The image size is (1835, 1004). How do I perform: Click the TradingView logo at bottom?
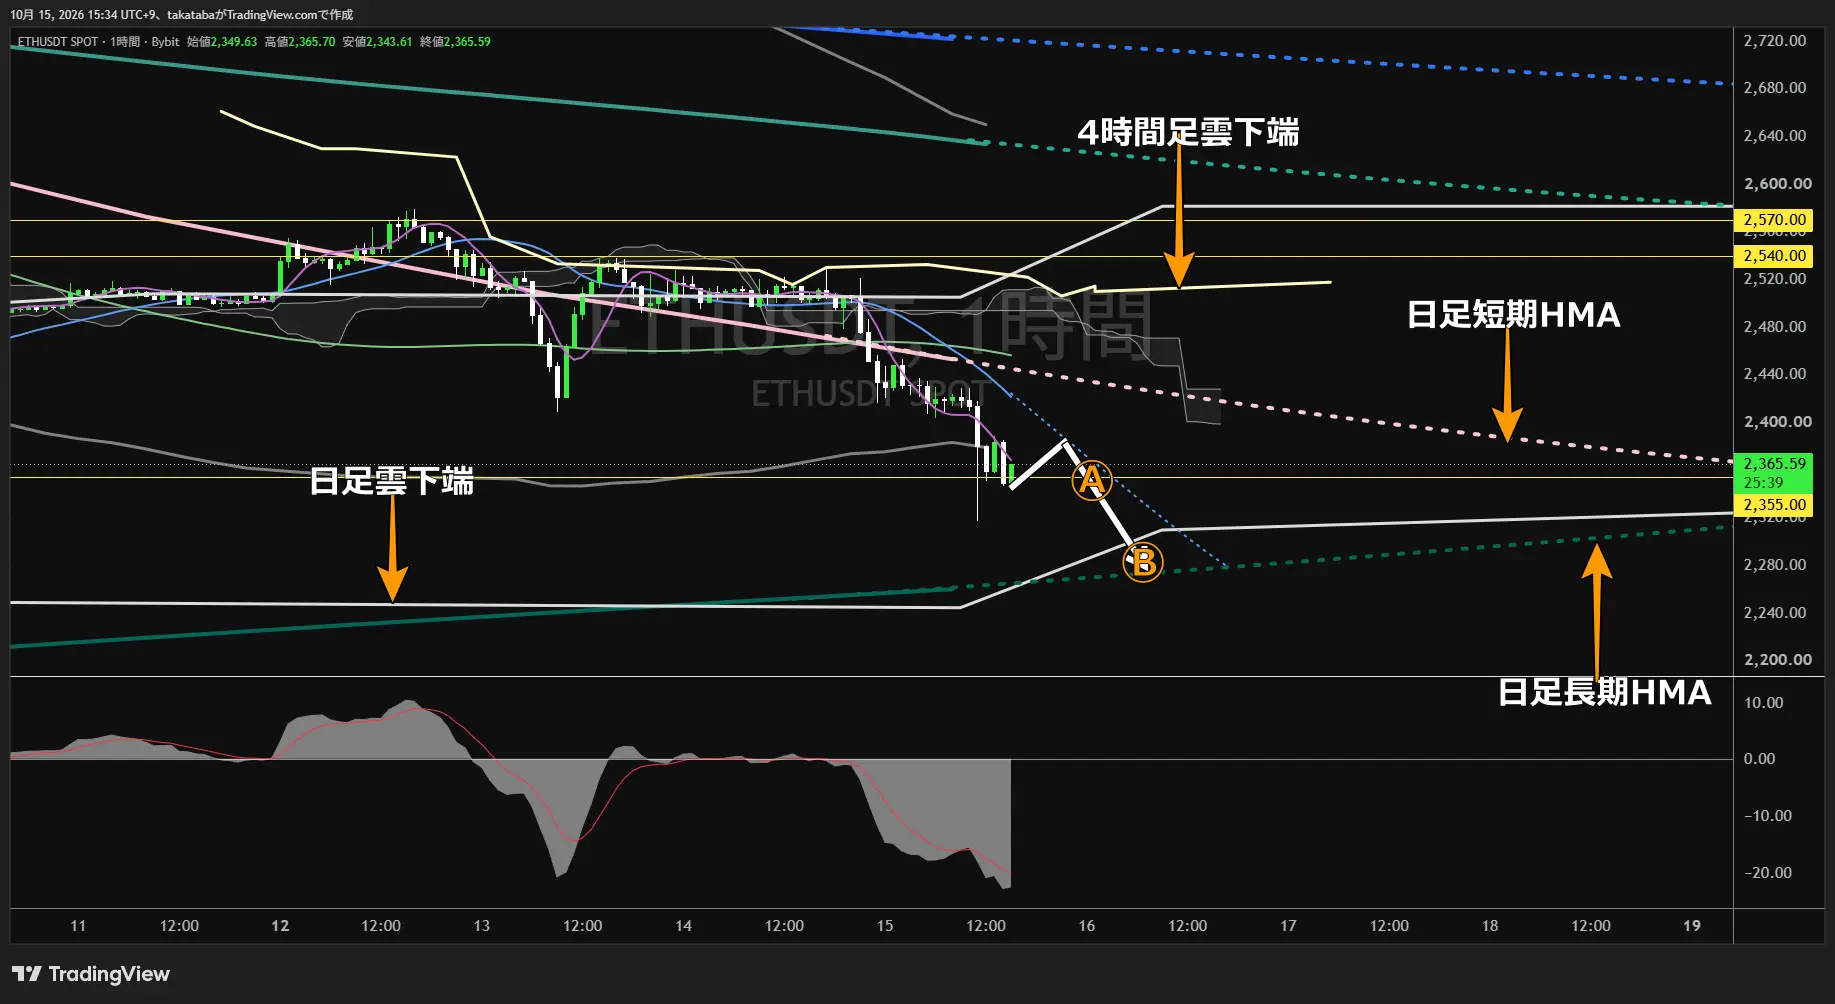pyautogui.click(x=91, y=974)
